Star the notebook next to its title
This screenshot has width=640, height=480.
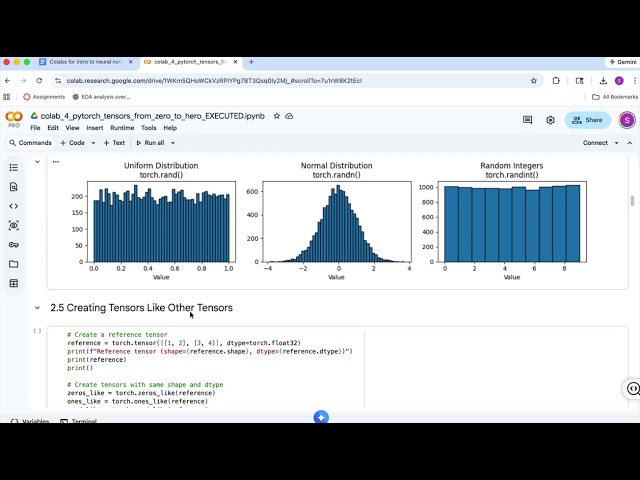point(277,116)
